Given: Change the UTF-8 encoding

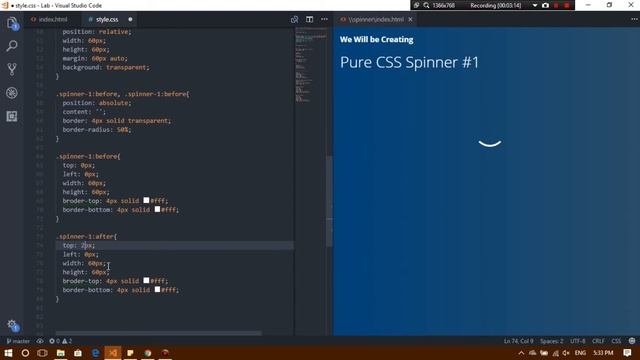Looking at the screenshot, I should coord(578,341).
